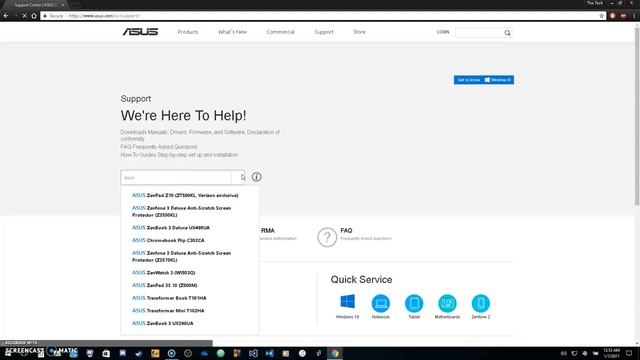This screenshot has width=640, height=360.
Task: Select ZenPad 3S 10 (Z500M) suggestion
Action: [x=164, y=285]
